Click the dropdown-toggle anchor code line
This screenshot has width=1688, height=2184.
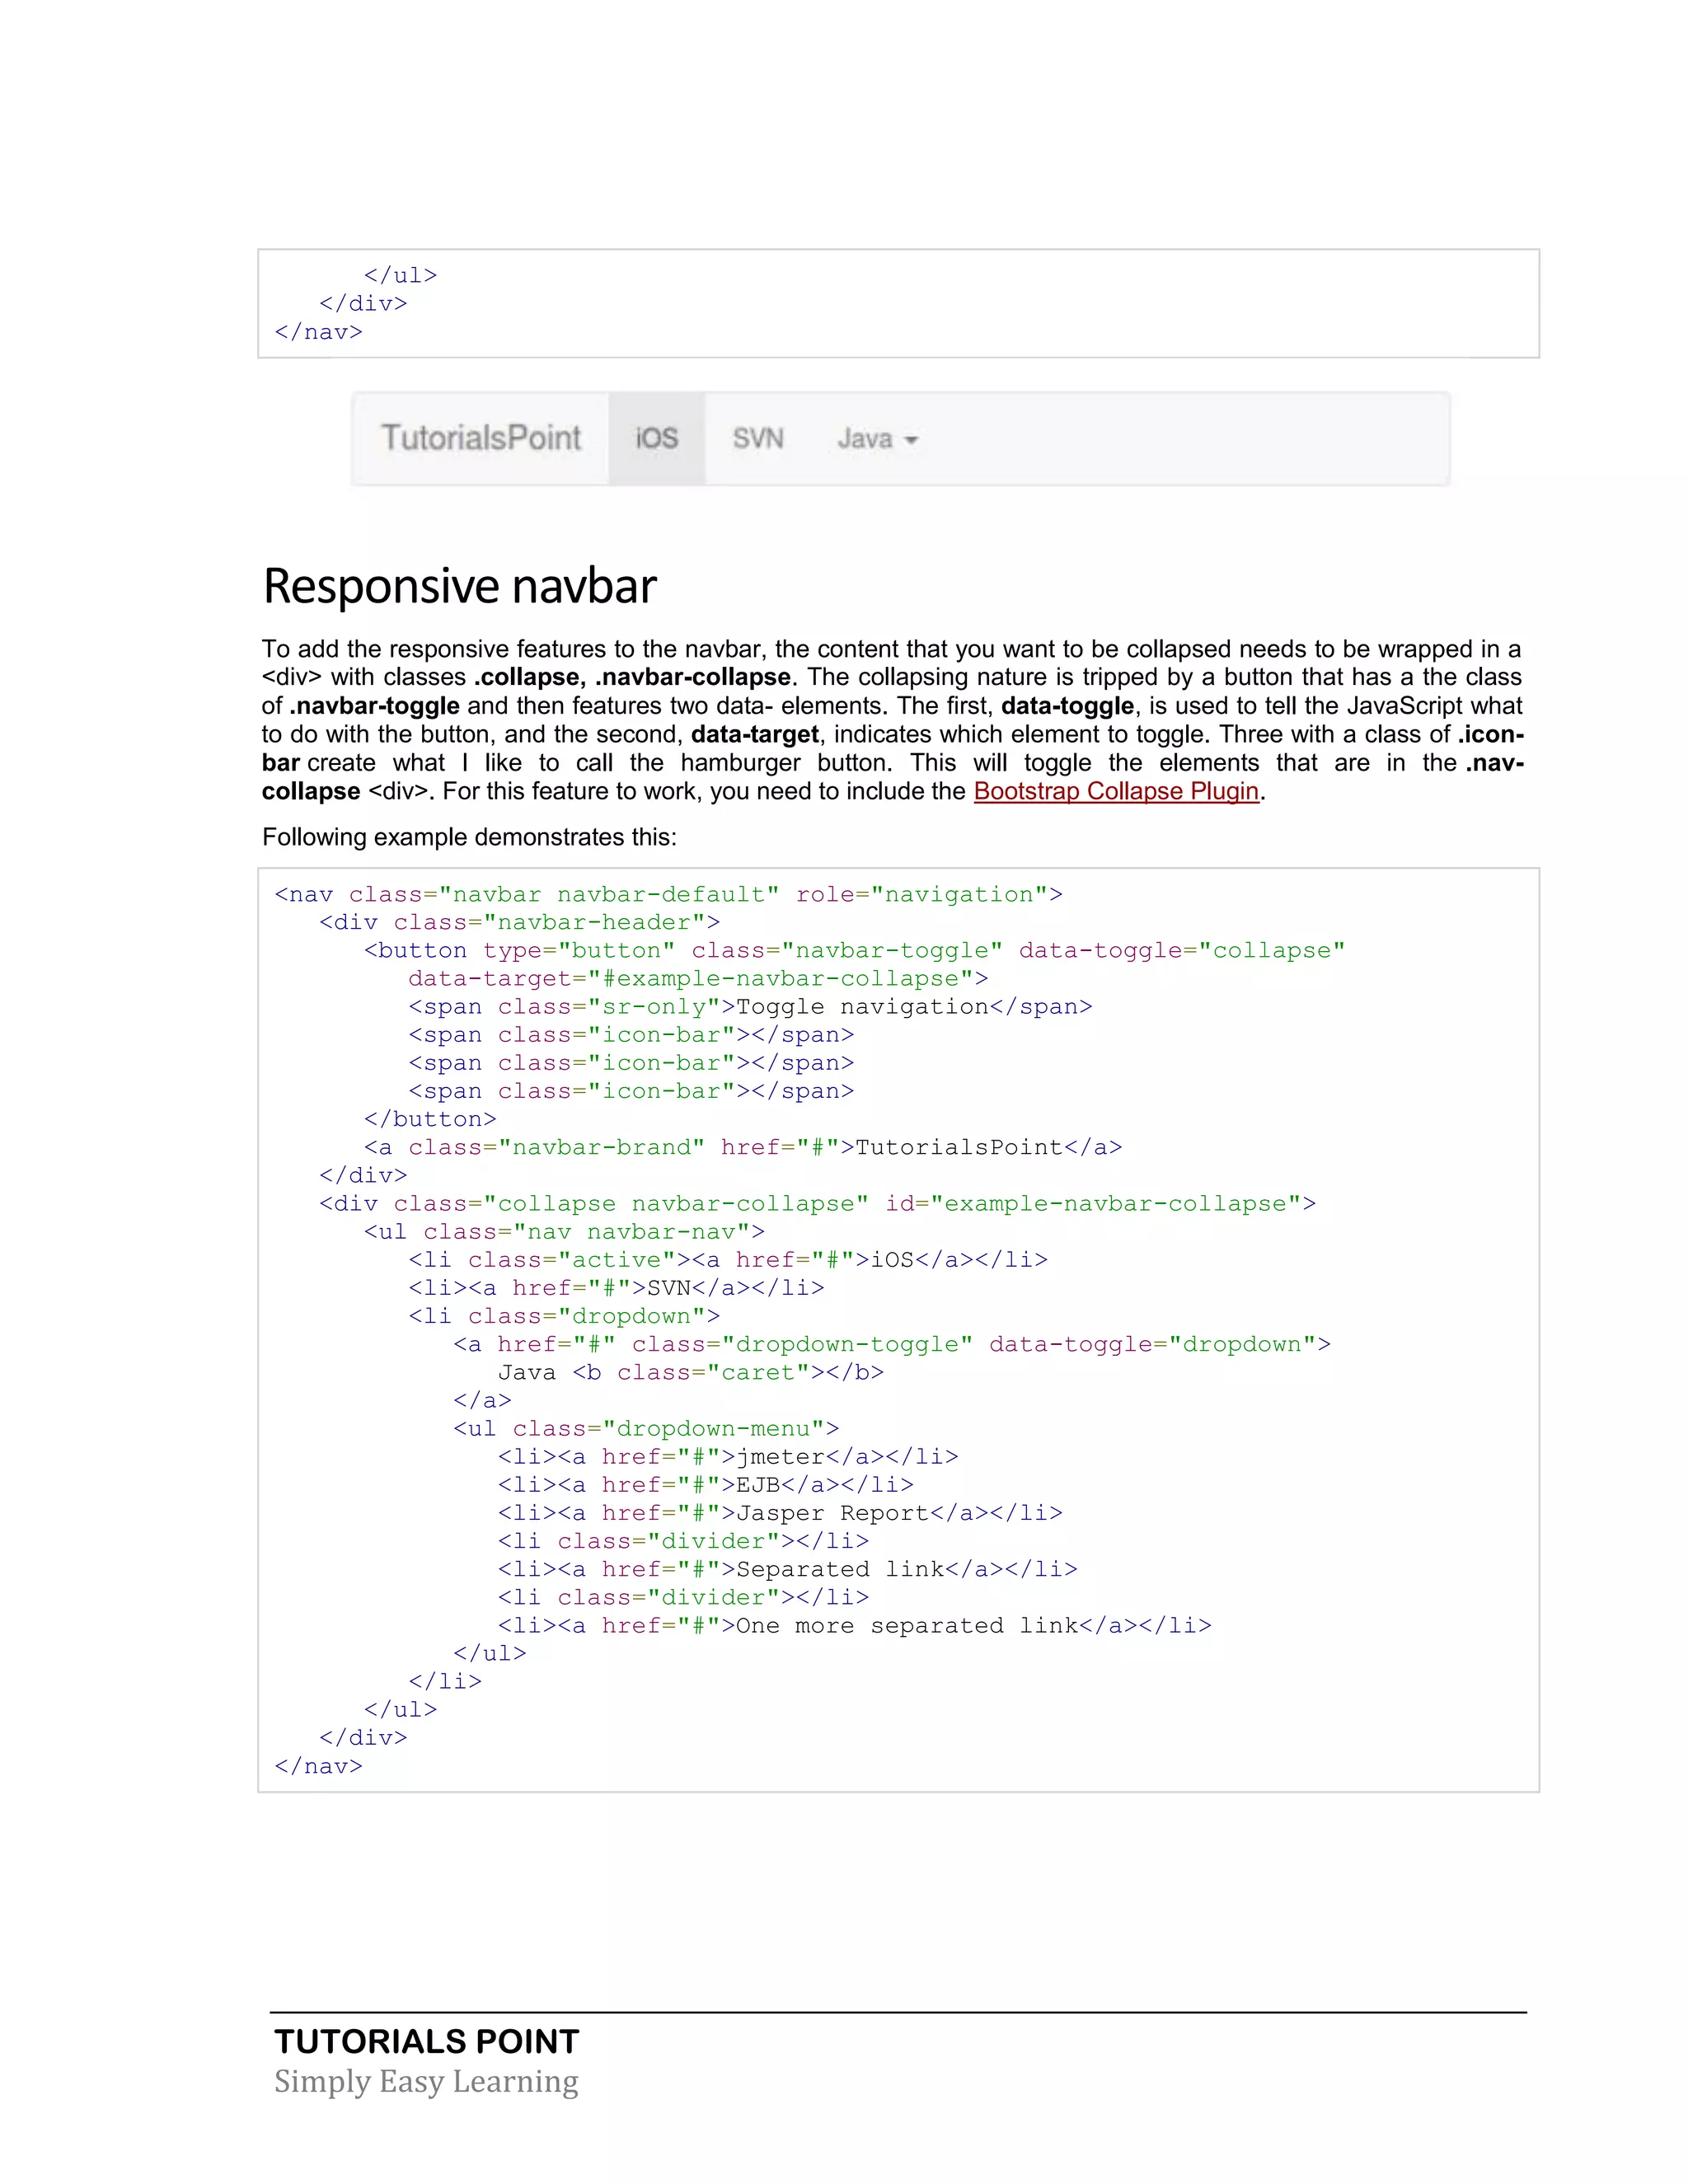892,1345
